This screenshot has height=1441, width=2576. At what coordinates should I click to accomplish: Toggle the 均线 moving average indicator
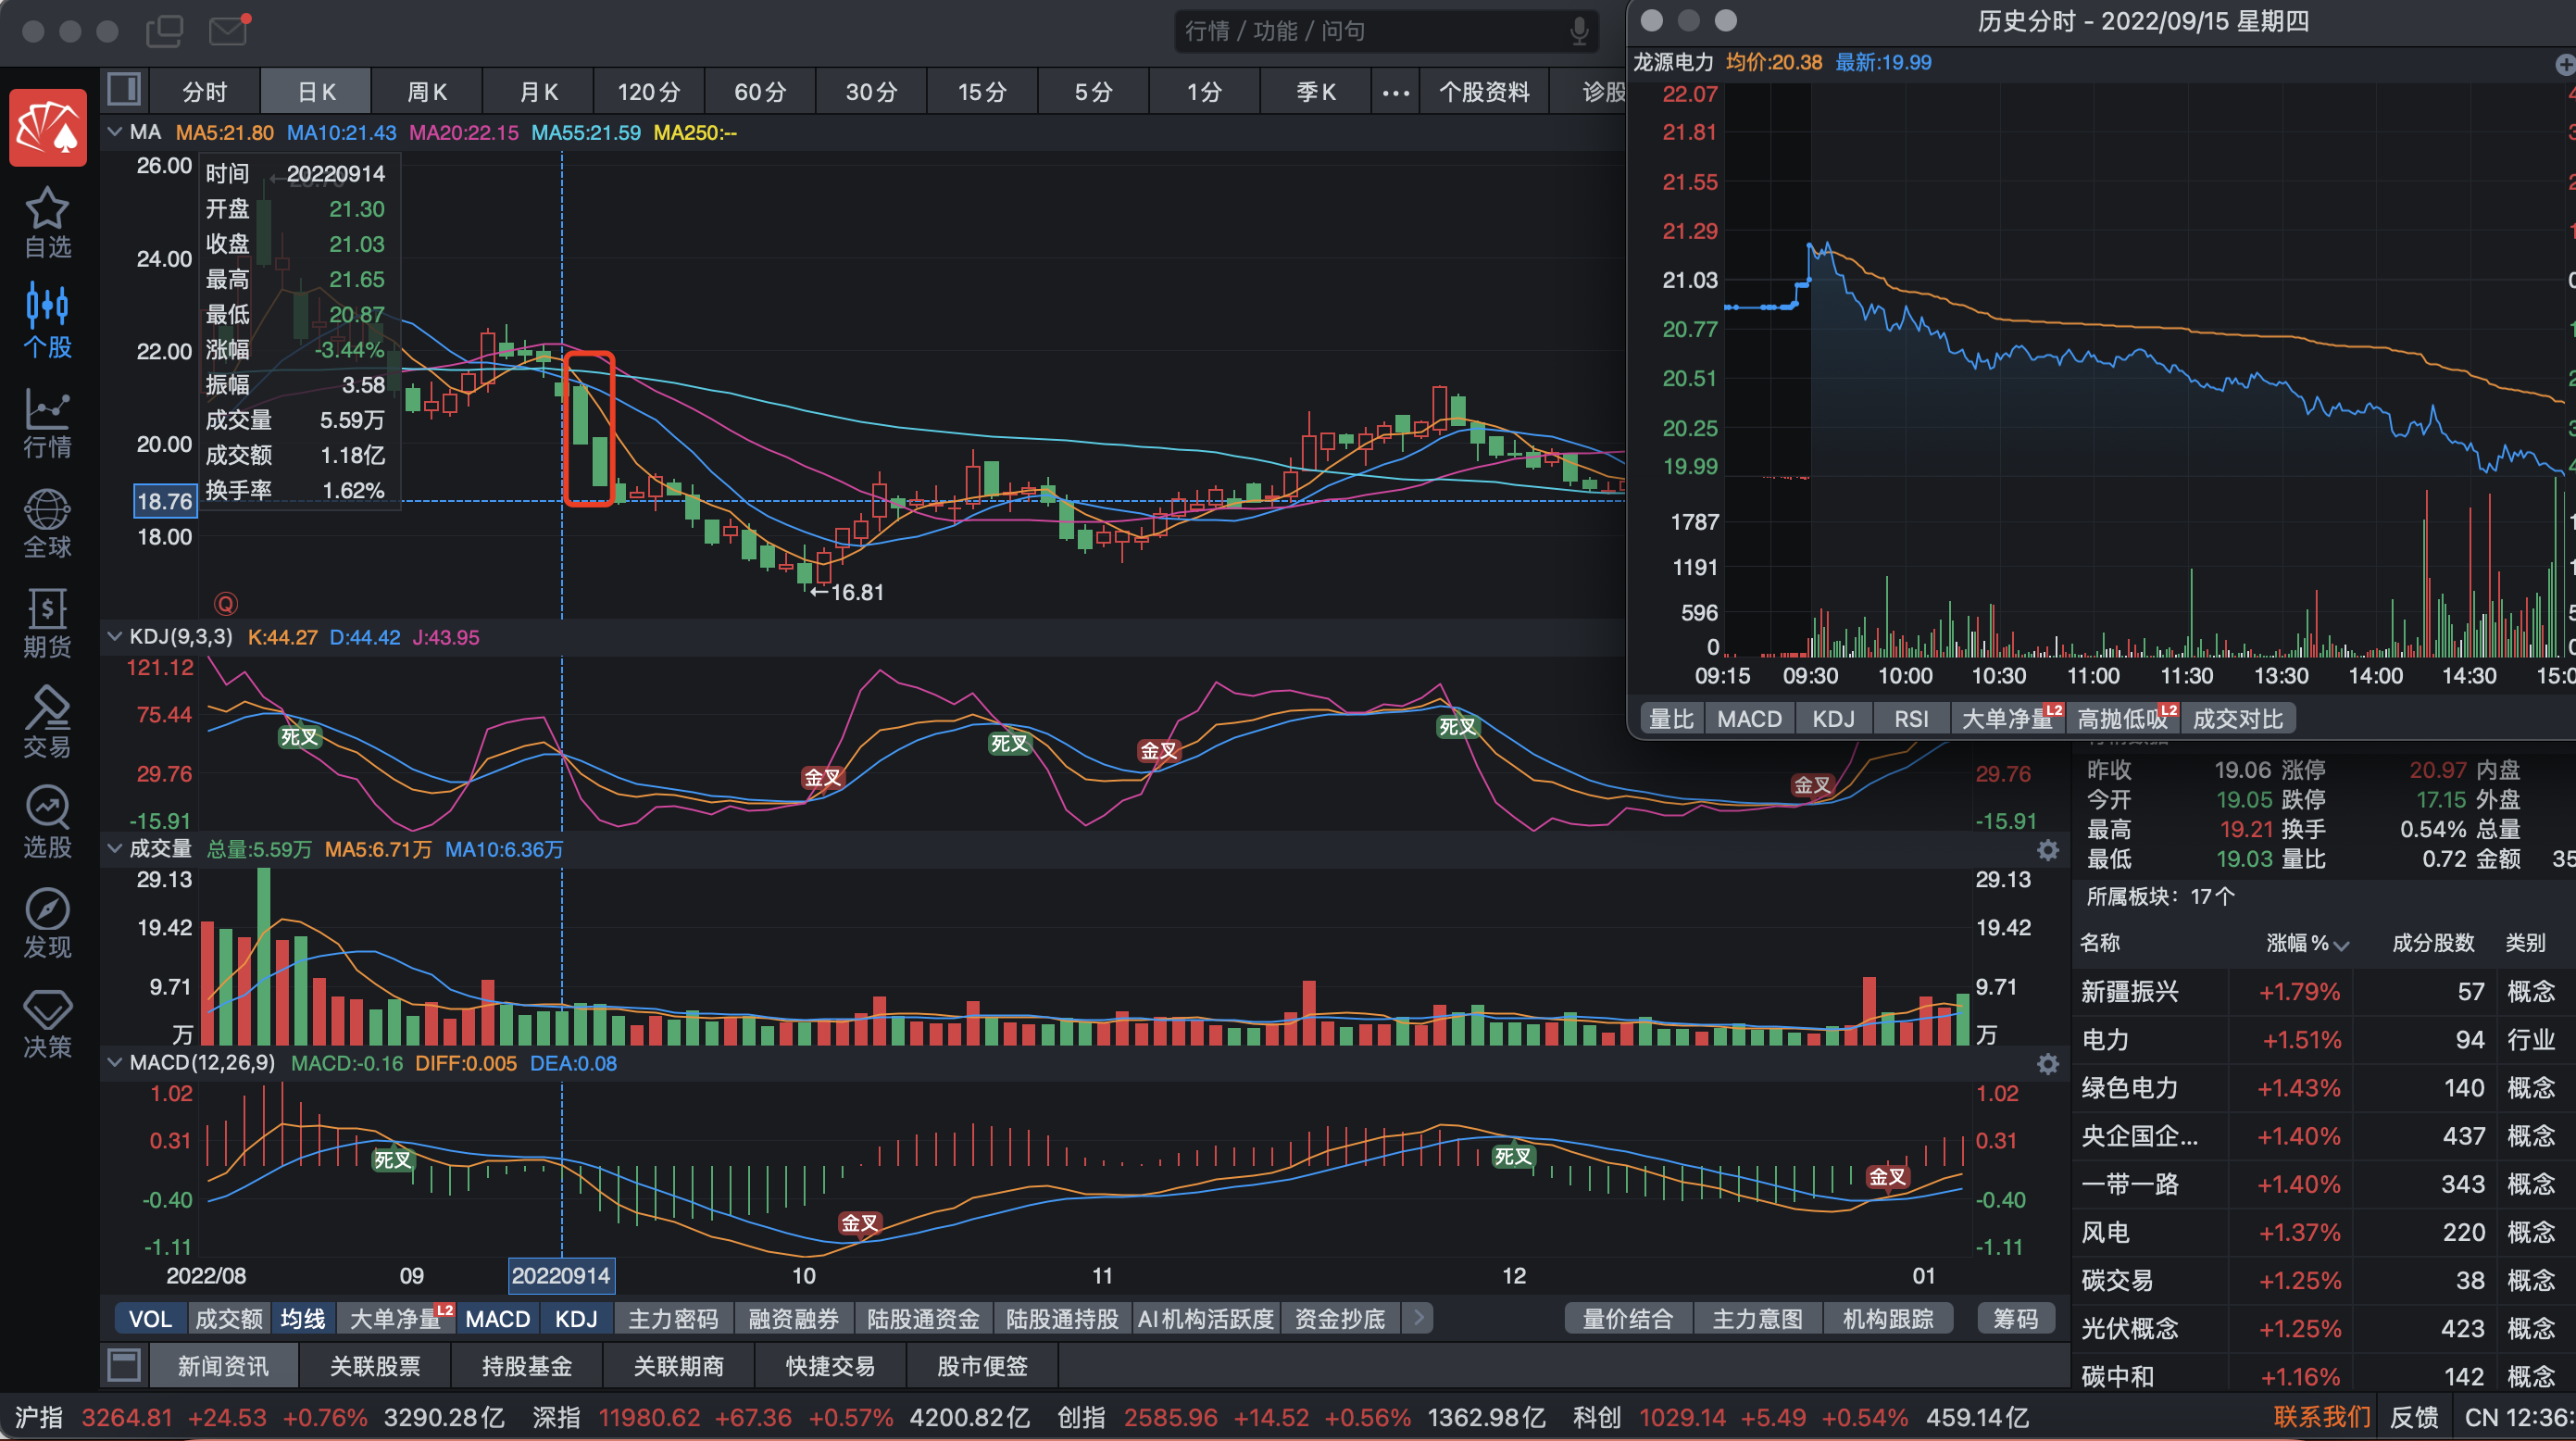coord(302,1319)
